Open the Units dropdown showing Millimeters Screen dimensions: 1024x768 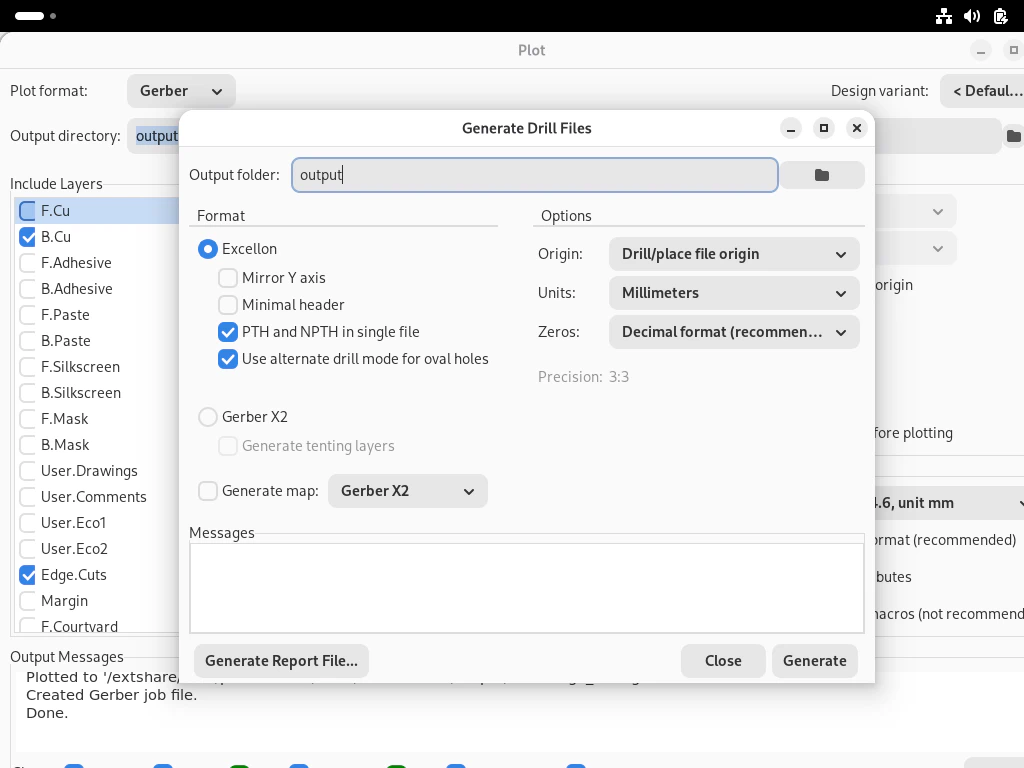[x=734, y=293]
